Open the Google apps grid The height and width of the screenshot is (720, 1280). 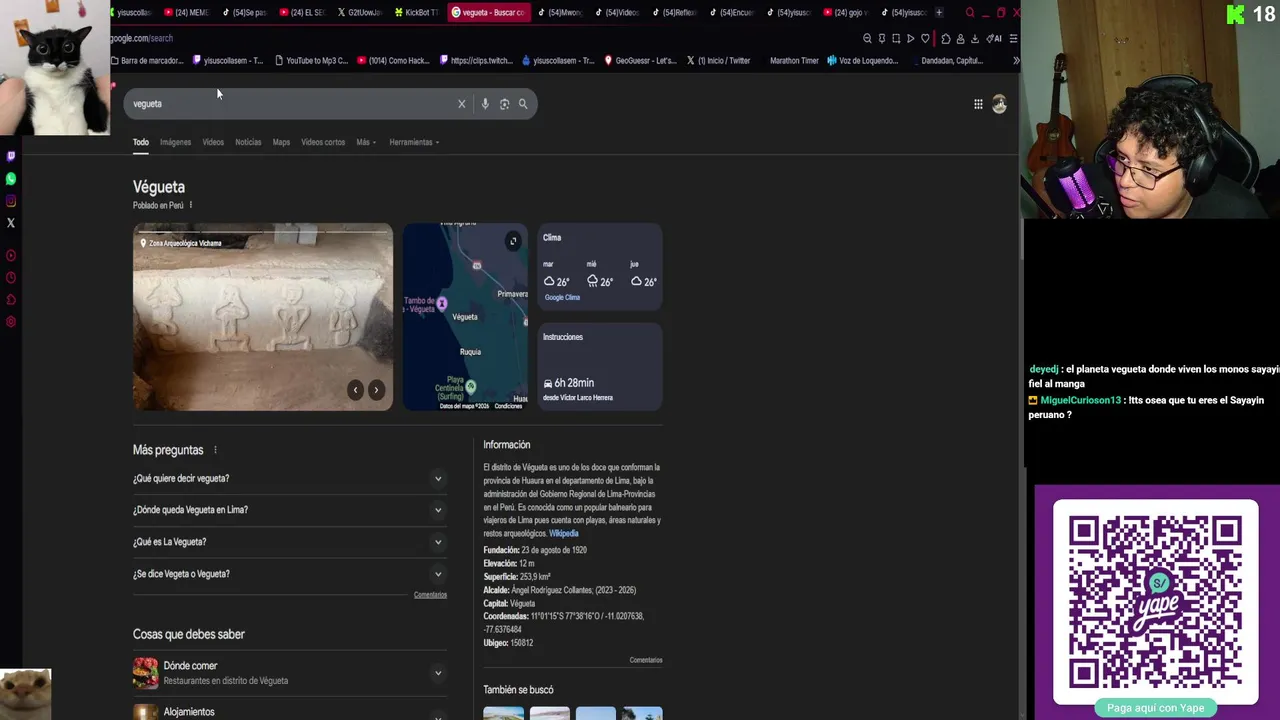coord(978,104)
